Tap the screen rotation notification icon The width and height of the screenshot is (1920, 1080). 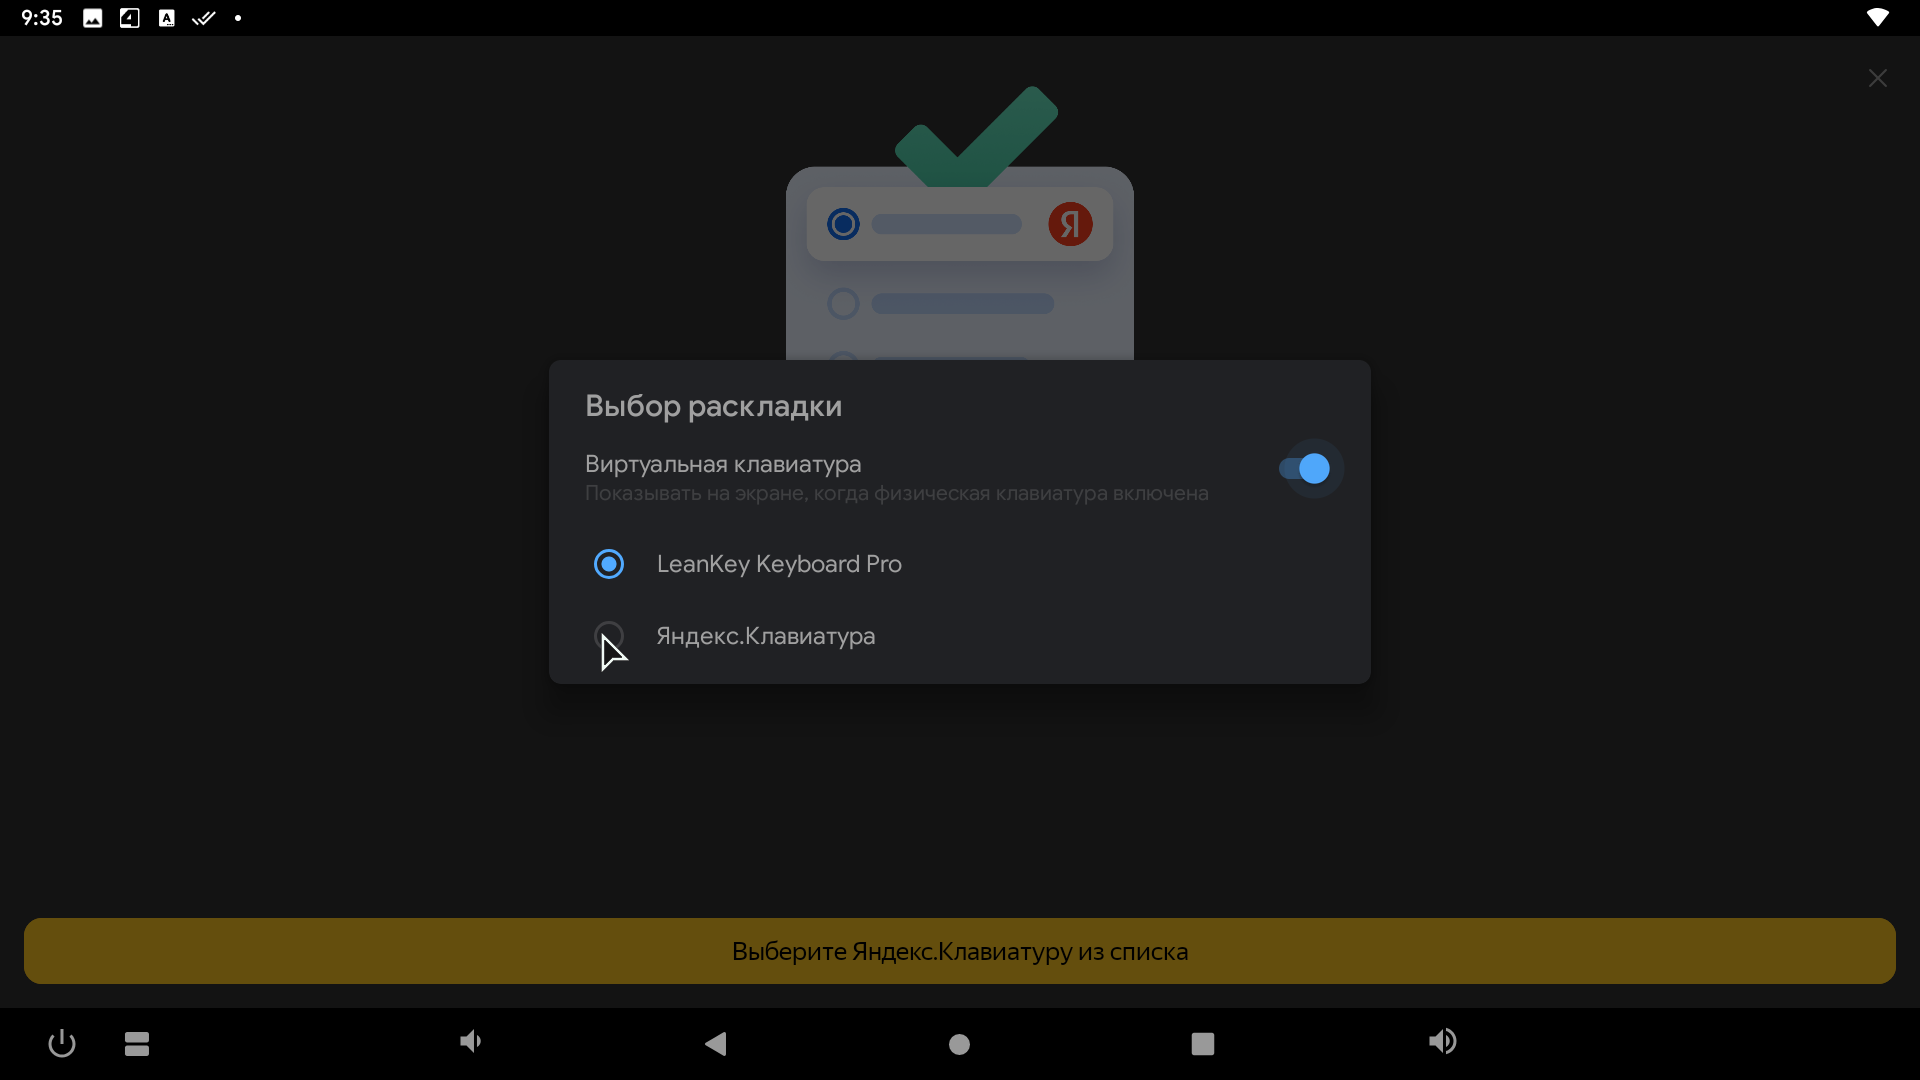(x=130, y=18)
